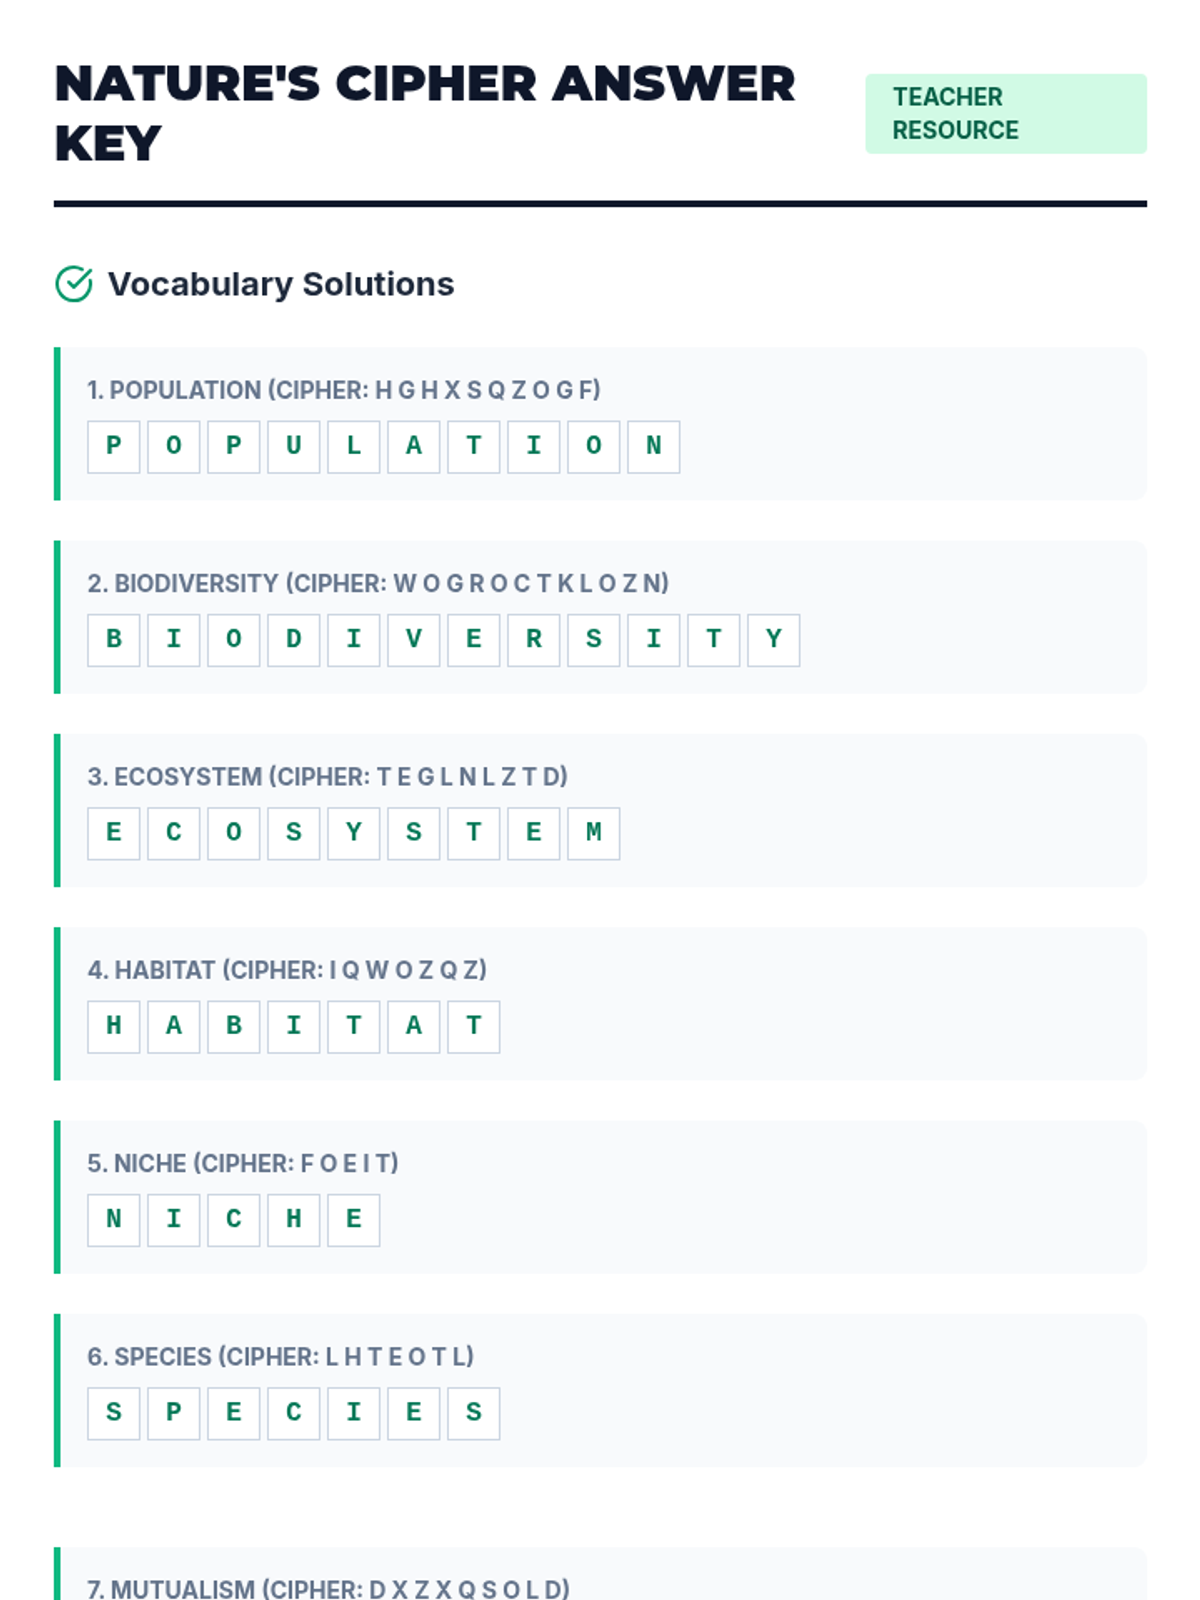The width and height of the screenshot is (1200, 1600).
Task: Select the POPULATION cipher heading text
Action: 343,390
